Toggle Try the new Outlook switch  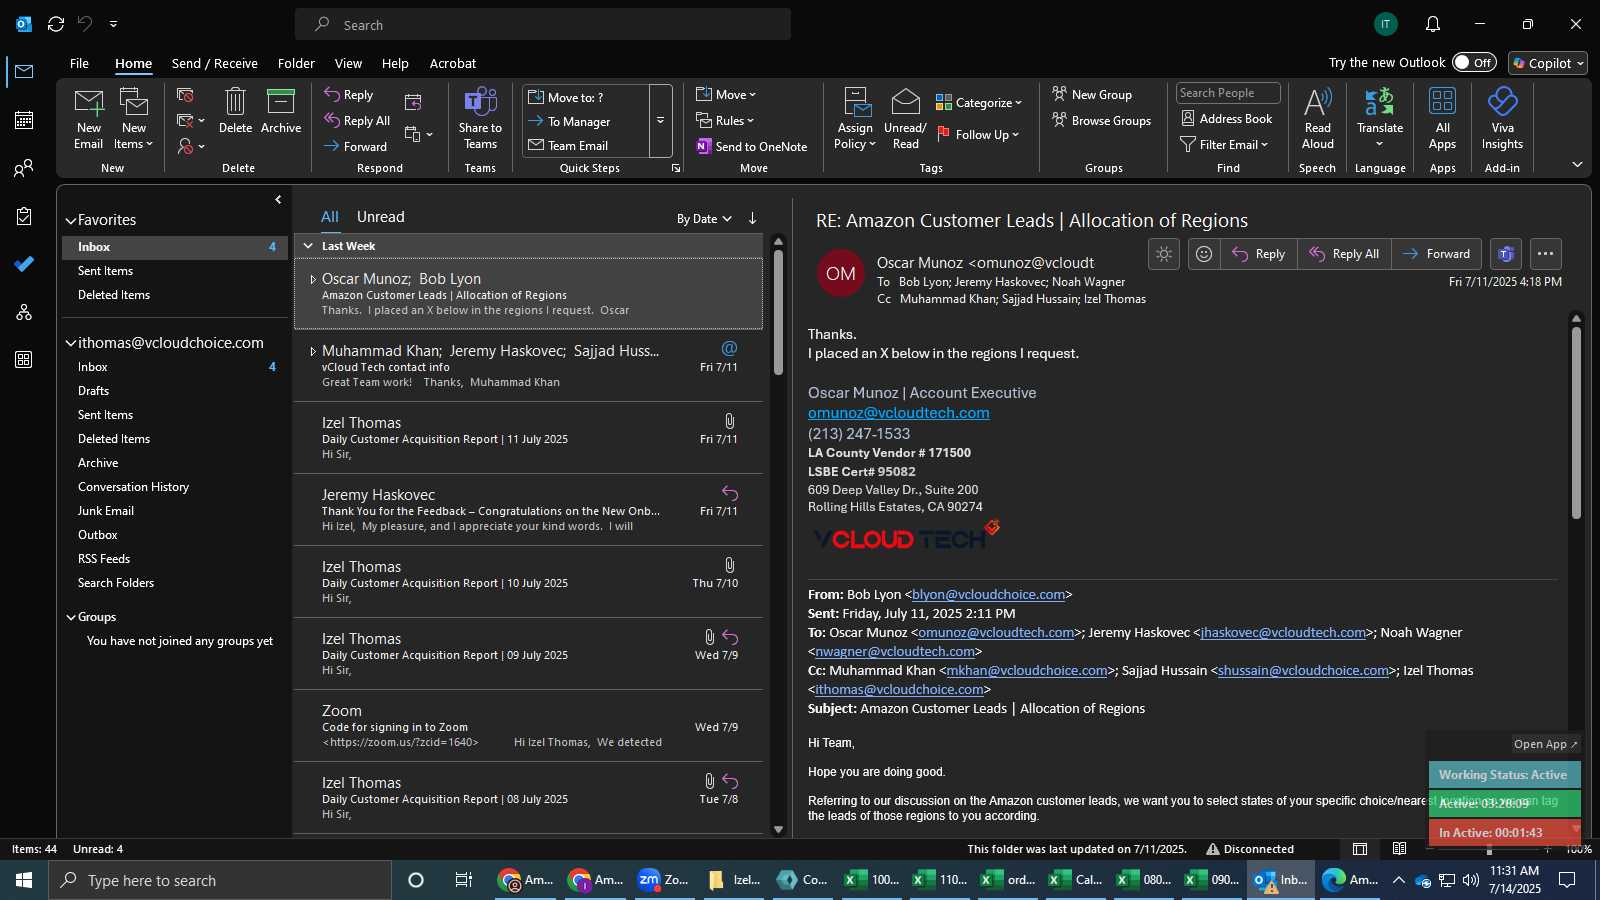pos(1474,62)
